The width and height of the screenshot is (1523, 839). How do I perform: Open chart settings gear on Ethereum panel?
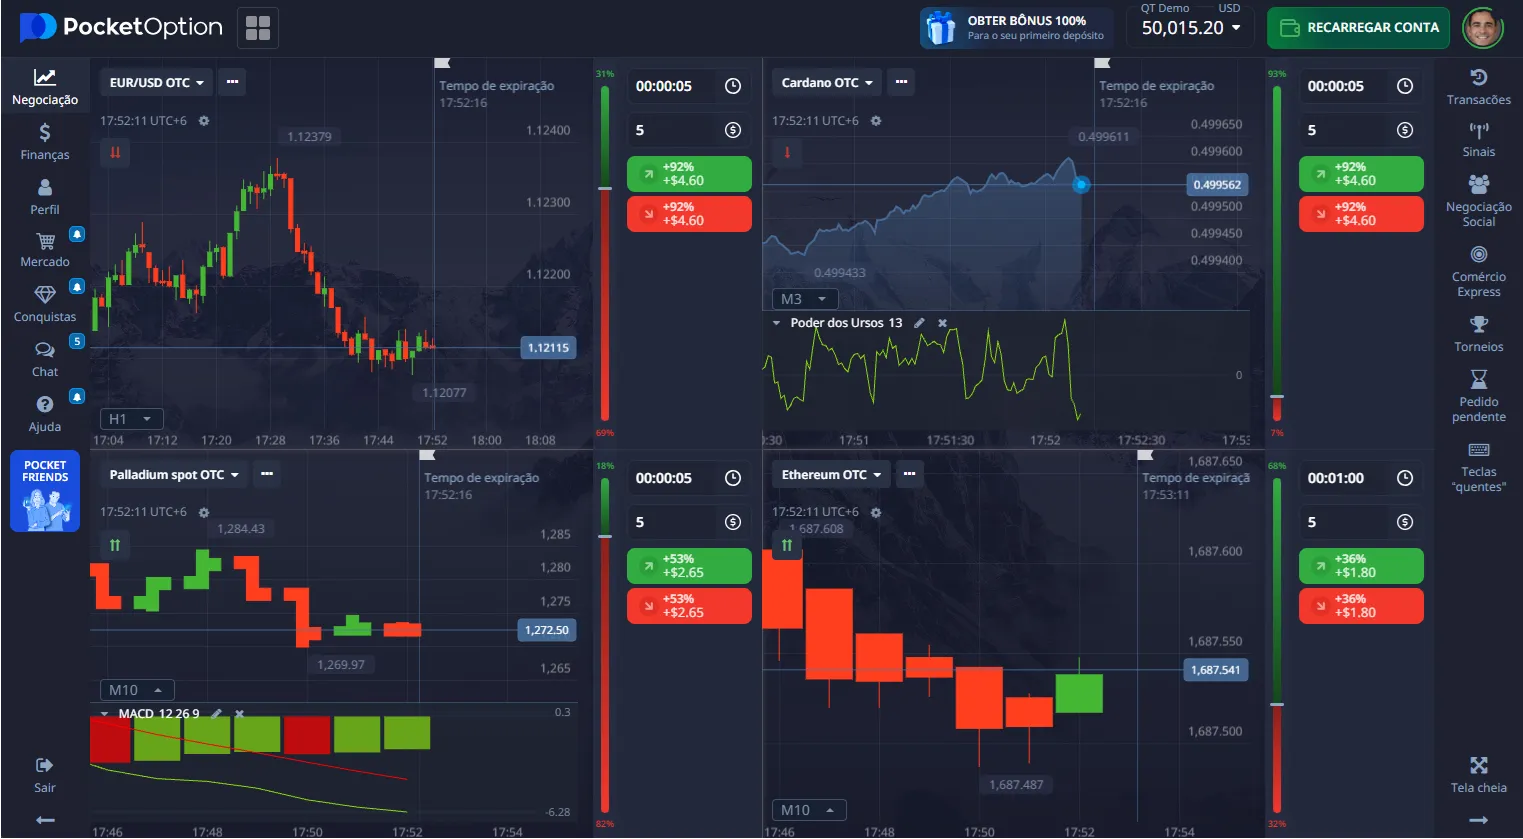pos(876,512)
